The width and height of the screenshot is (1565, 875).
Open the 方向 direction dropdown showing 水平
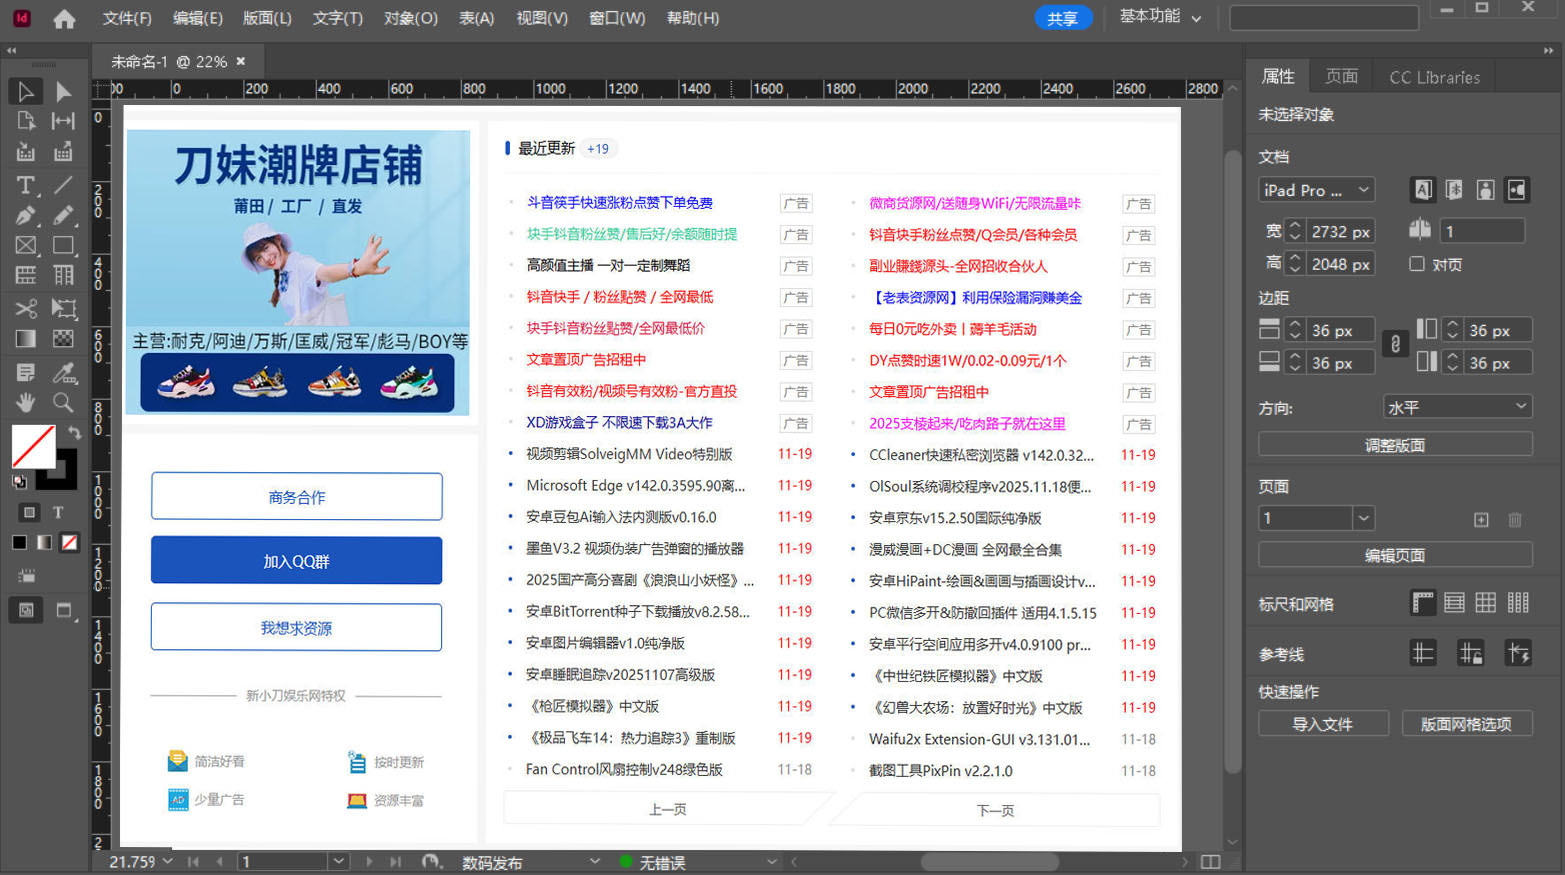pyautogui.click(x=1456, y=406)
